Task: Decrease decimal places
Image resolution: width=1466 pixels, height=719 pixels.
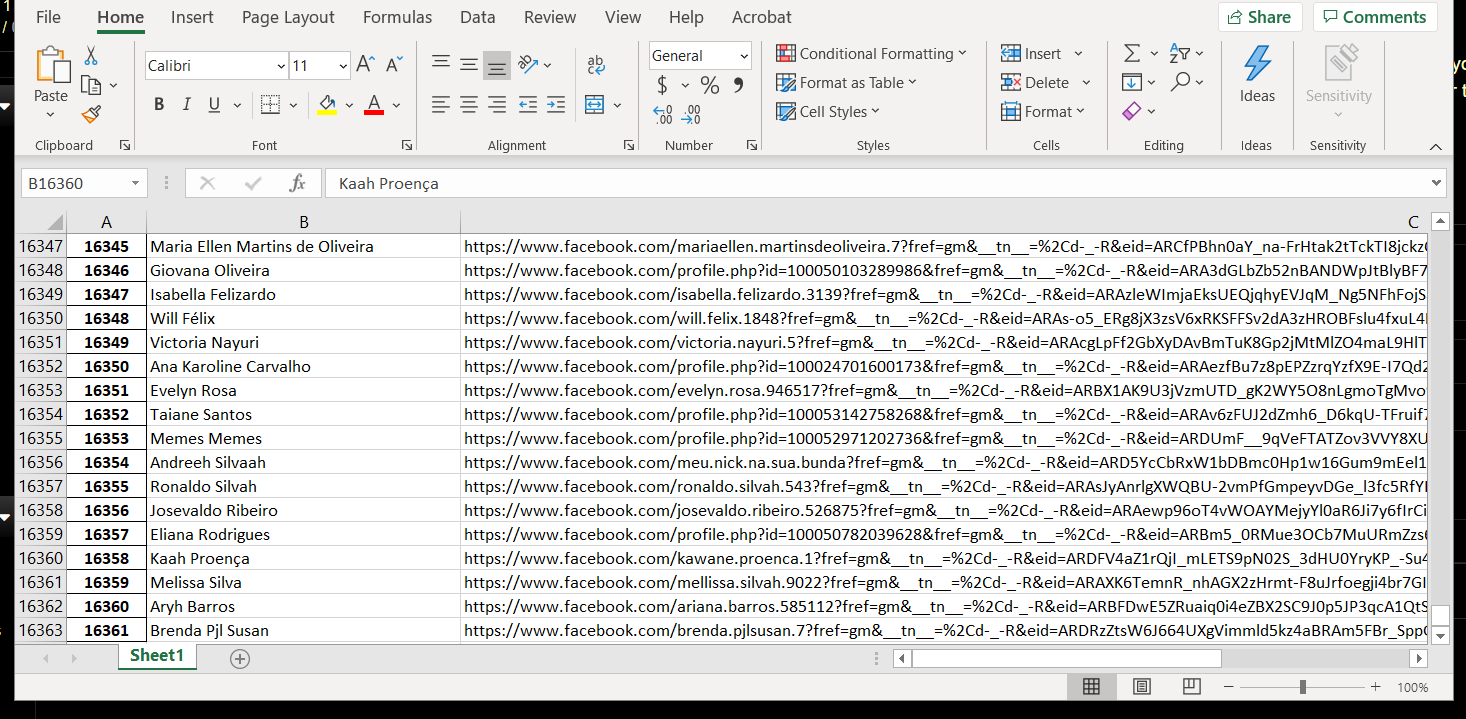Action: 690,114
